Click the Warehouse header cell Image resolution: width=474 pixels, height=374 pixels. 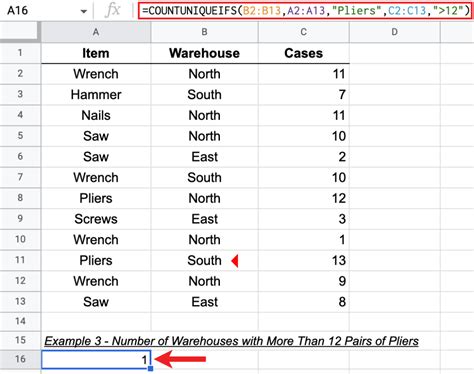point(205,53)
